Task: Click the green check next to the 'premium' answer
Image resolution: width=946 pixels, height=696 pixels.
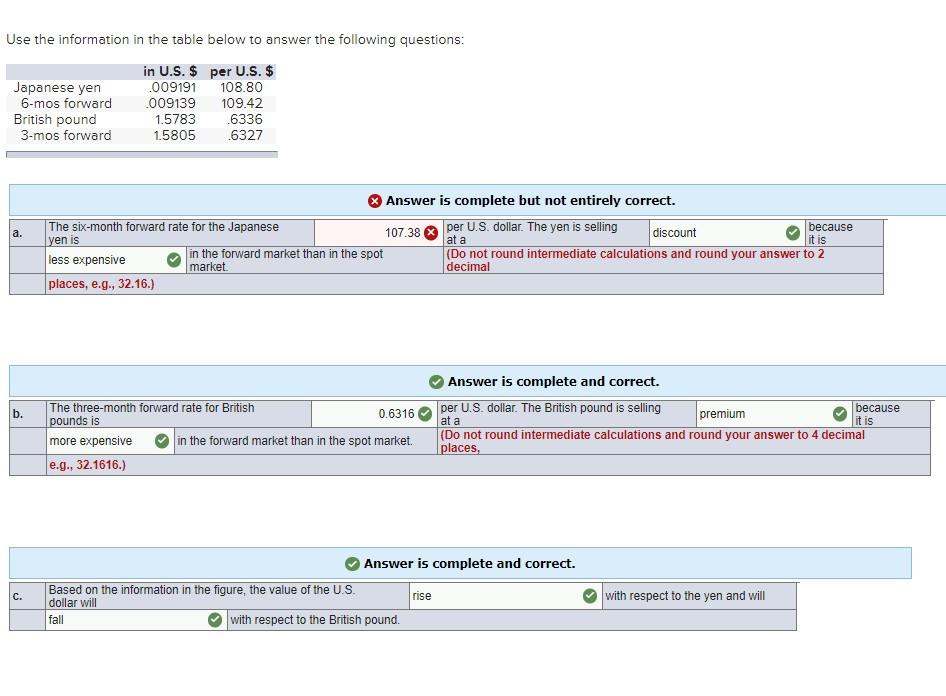Action: click(x=840, y=414)
